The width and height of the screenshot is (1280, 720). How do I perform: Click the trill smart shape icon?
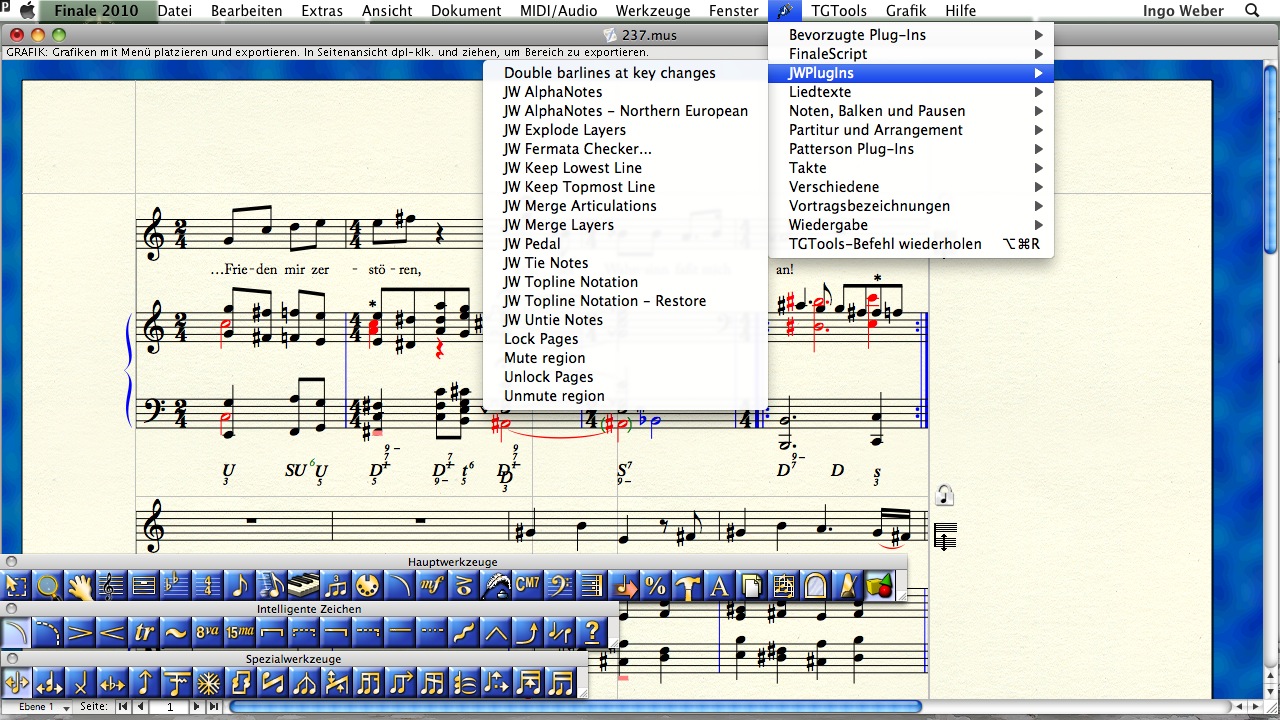(x=144, y=632)
